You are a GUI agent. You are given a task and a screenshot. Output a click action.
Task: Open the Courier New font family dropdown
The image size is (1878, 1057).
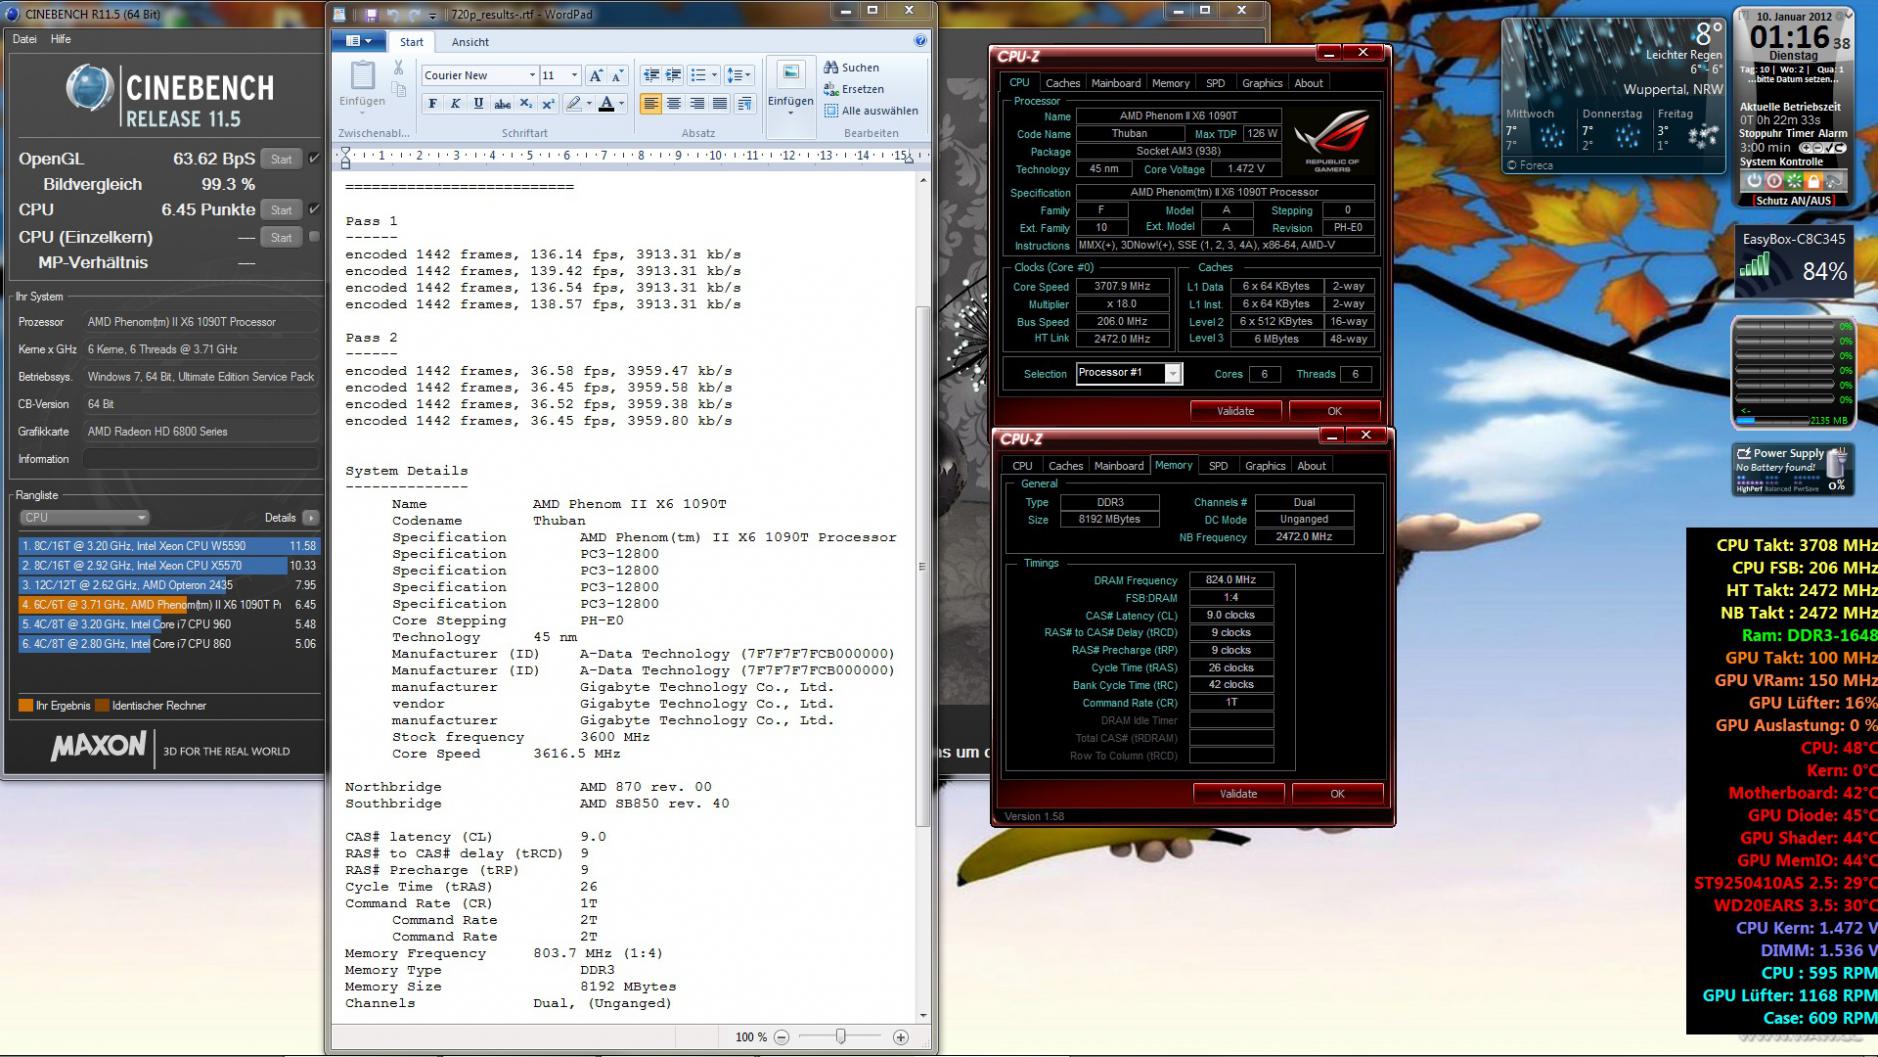coord(532,75)
